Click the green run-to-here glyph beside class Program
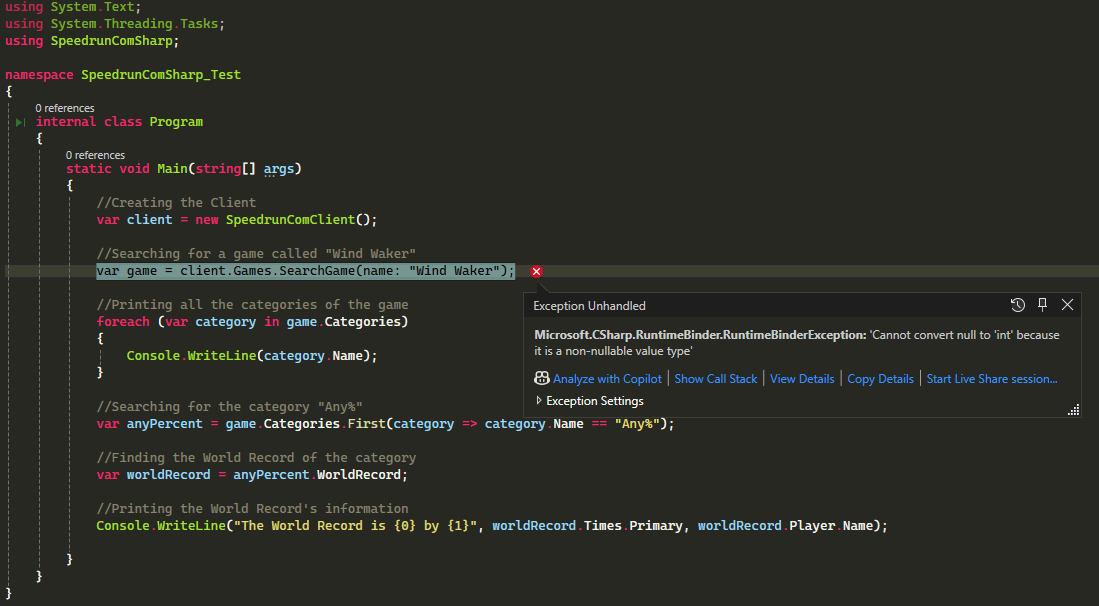The width and height of the screenshot is (1099, 606). click(20, 122)
